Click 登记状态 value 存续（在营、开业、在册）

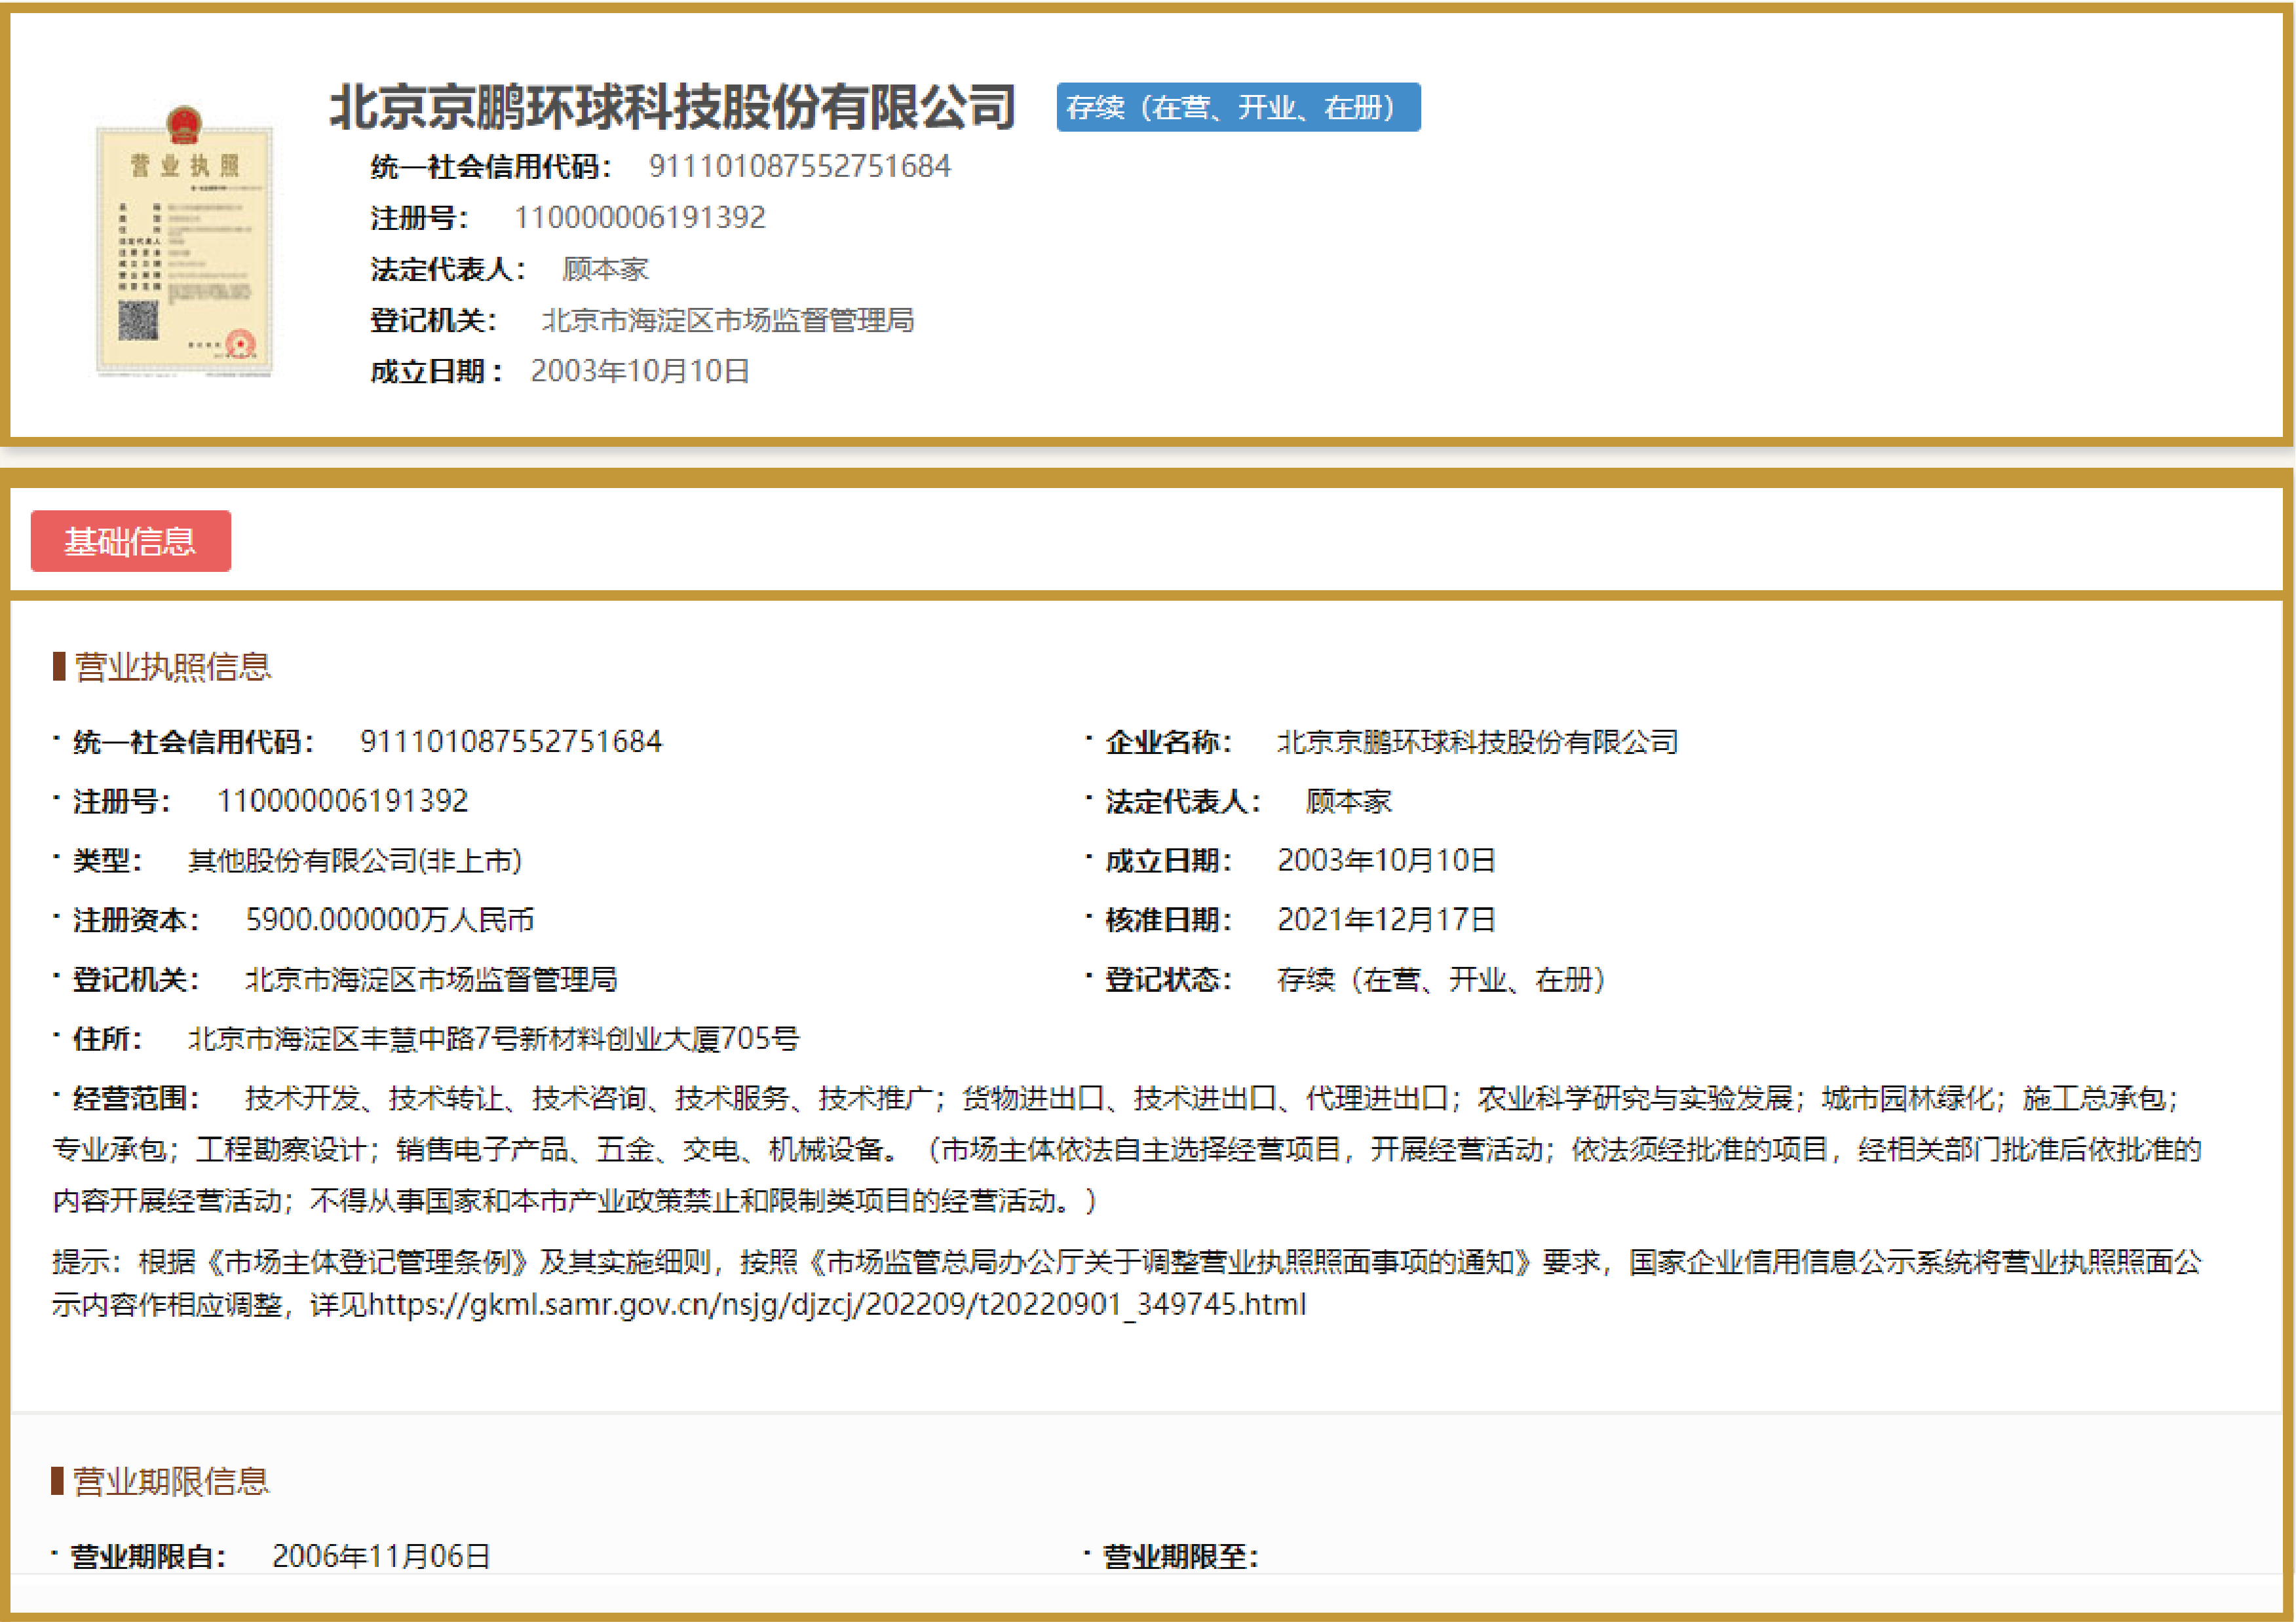(x=1441, y=979)
